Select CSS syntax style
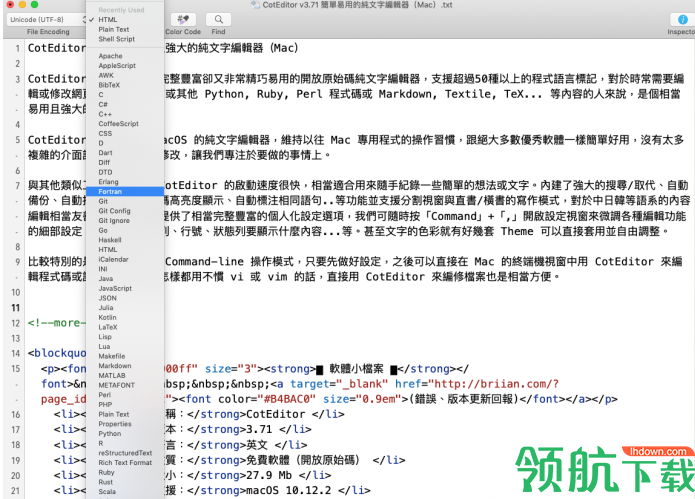The image size is (695, 499). (105, 133)
